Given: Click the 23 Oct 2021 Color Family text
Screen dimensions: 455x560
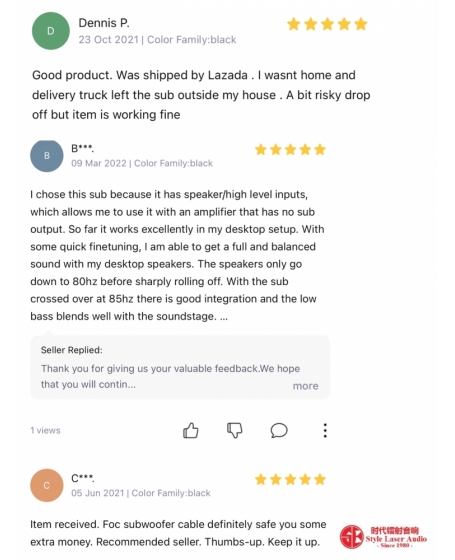Looking at the screenshot, I should click(157, 40).
